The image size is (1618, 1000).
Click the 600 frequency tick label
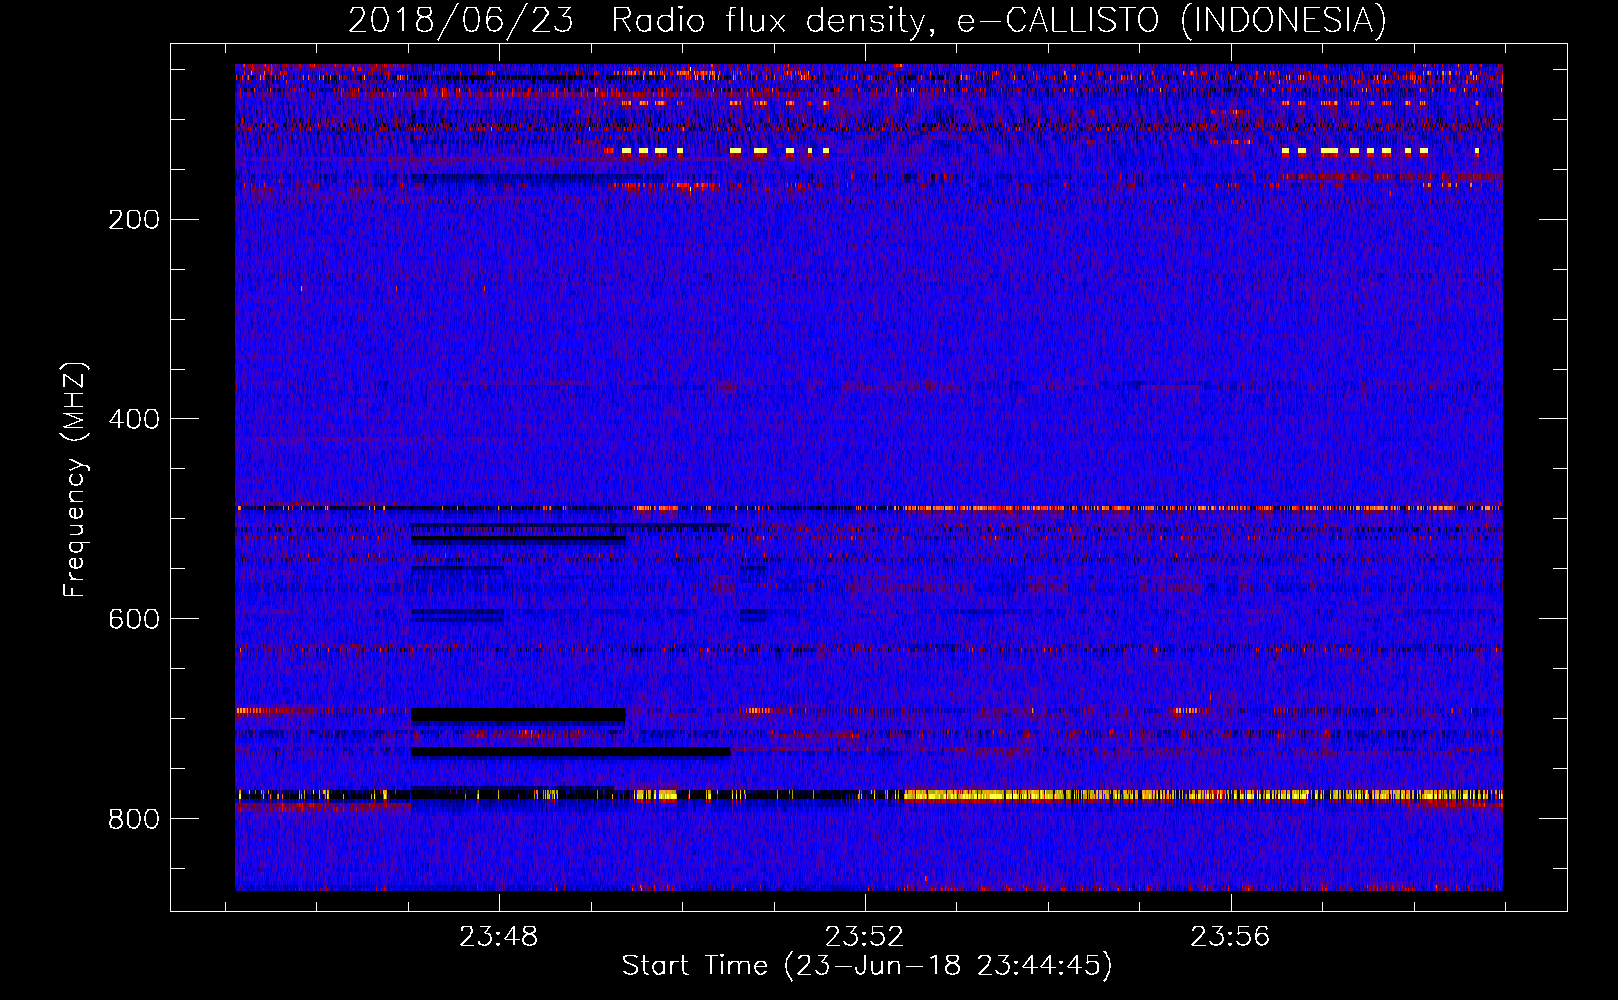134,619
